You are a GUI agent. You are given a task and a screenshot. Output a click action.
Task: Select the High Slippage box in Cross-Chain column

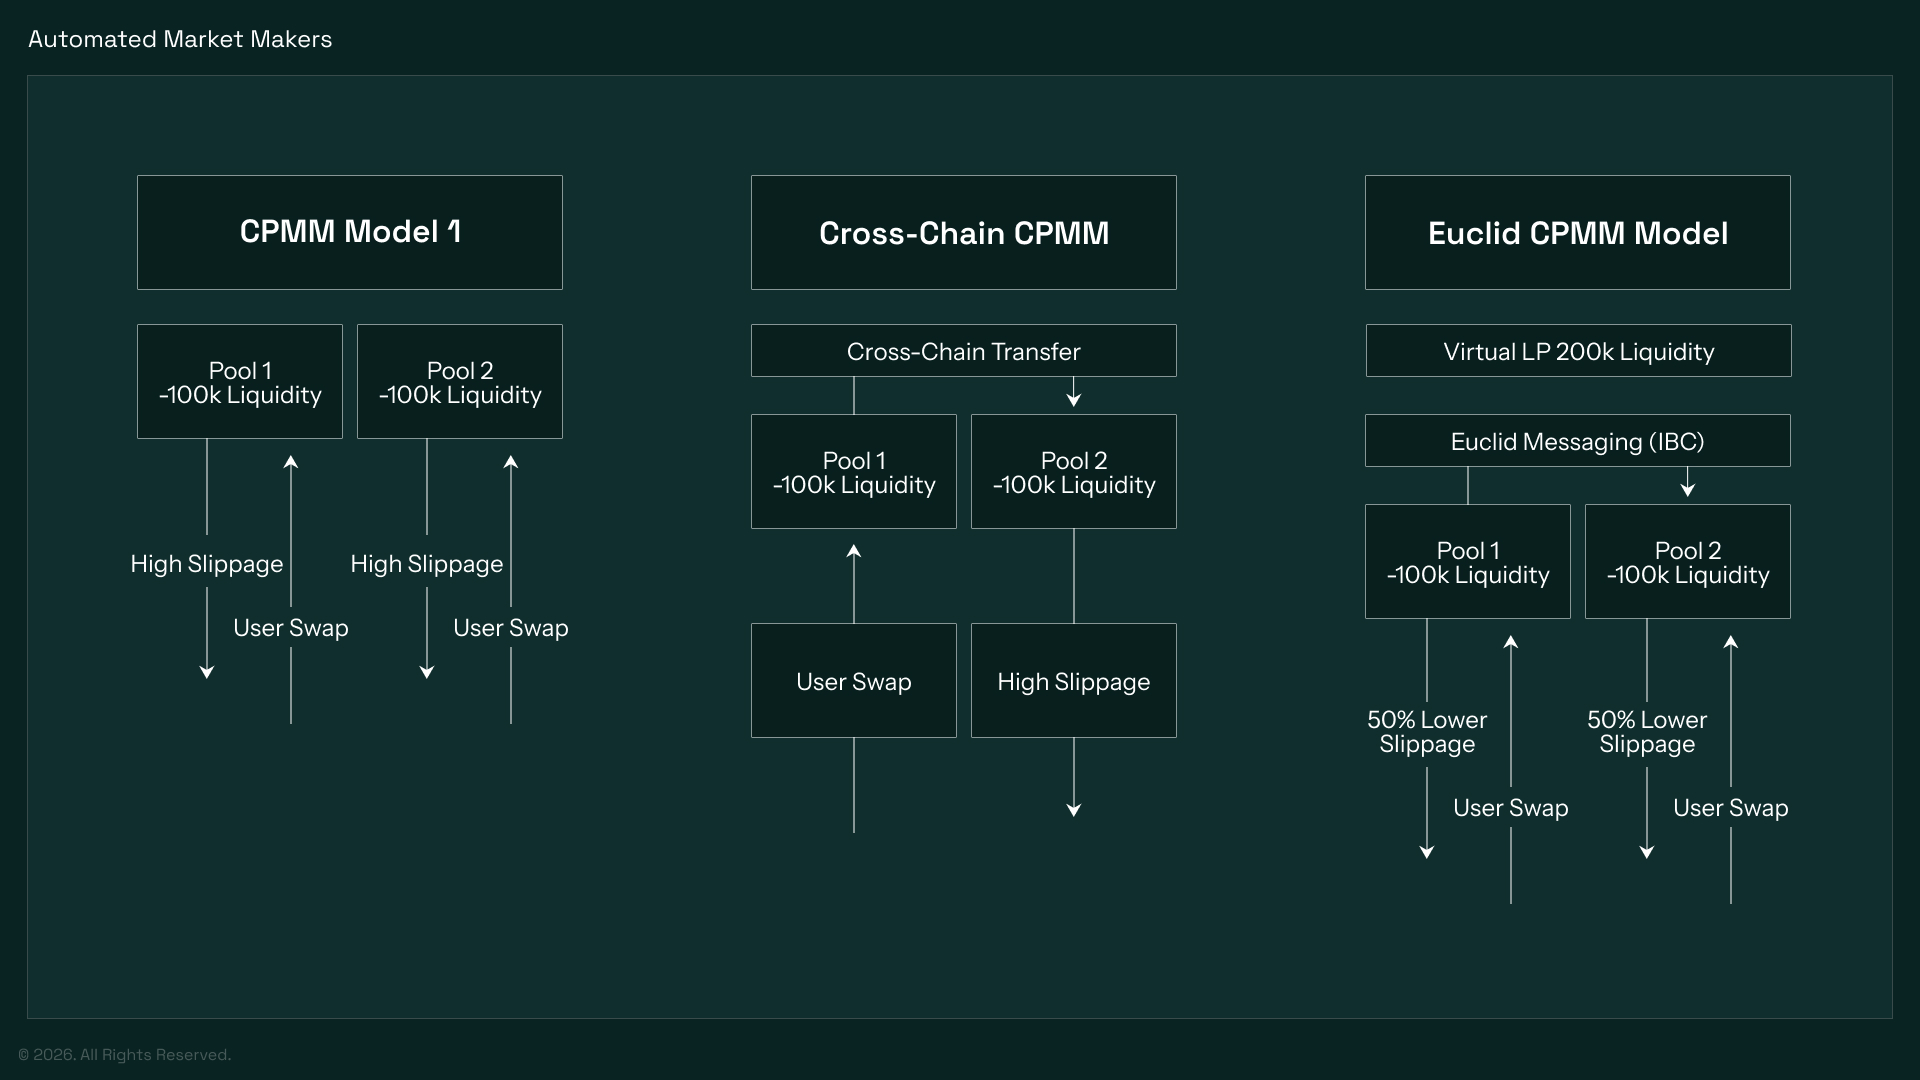coord(1073,681)
